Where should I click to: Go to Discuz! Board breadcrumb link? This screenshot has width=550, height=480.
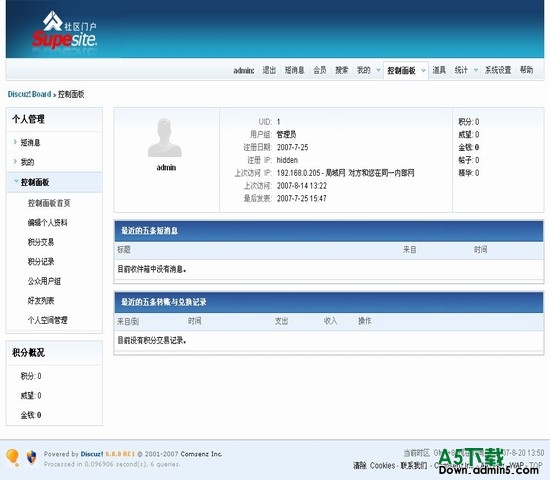pos(29,94)
